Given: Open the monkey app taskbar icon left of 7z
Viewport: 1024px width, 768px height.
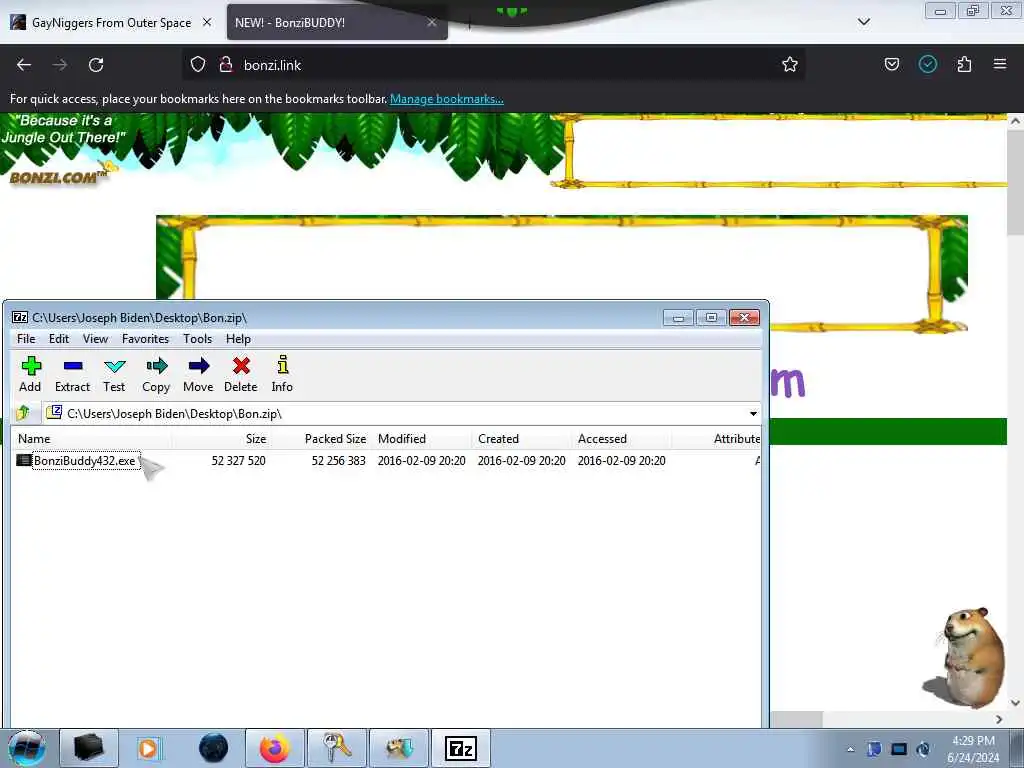Looking at the screenshot, I should click(x=399, y=748).
